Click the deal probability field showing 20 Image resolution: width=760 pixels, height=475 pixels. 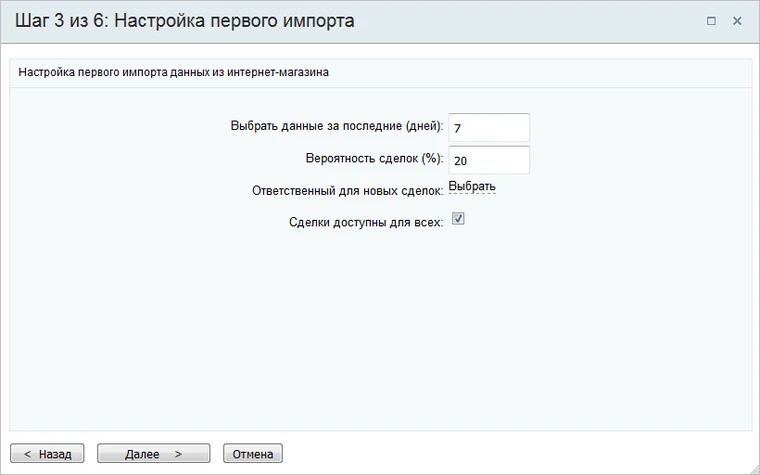[489, 160]
